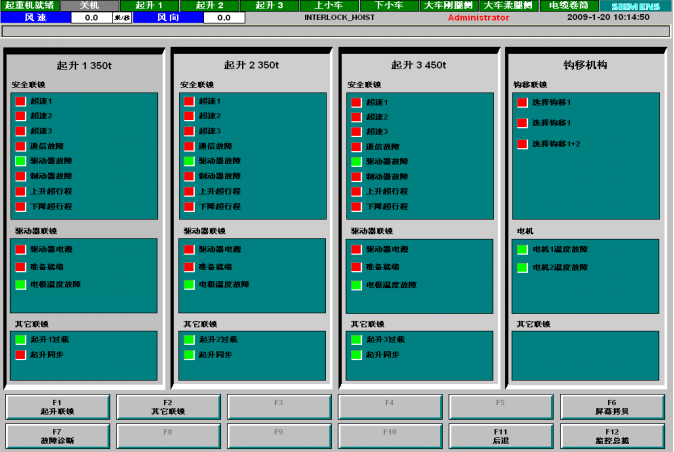Click 准备就绪 indicator in 起升 2 350t panel
The width and height of the screenshot is (674, 452).
[x=188, y=267]
